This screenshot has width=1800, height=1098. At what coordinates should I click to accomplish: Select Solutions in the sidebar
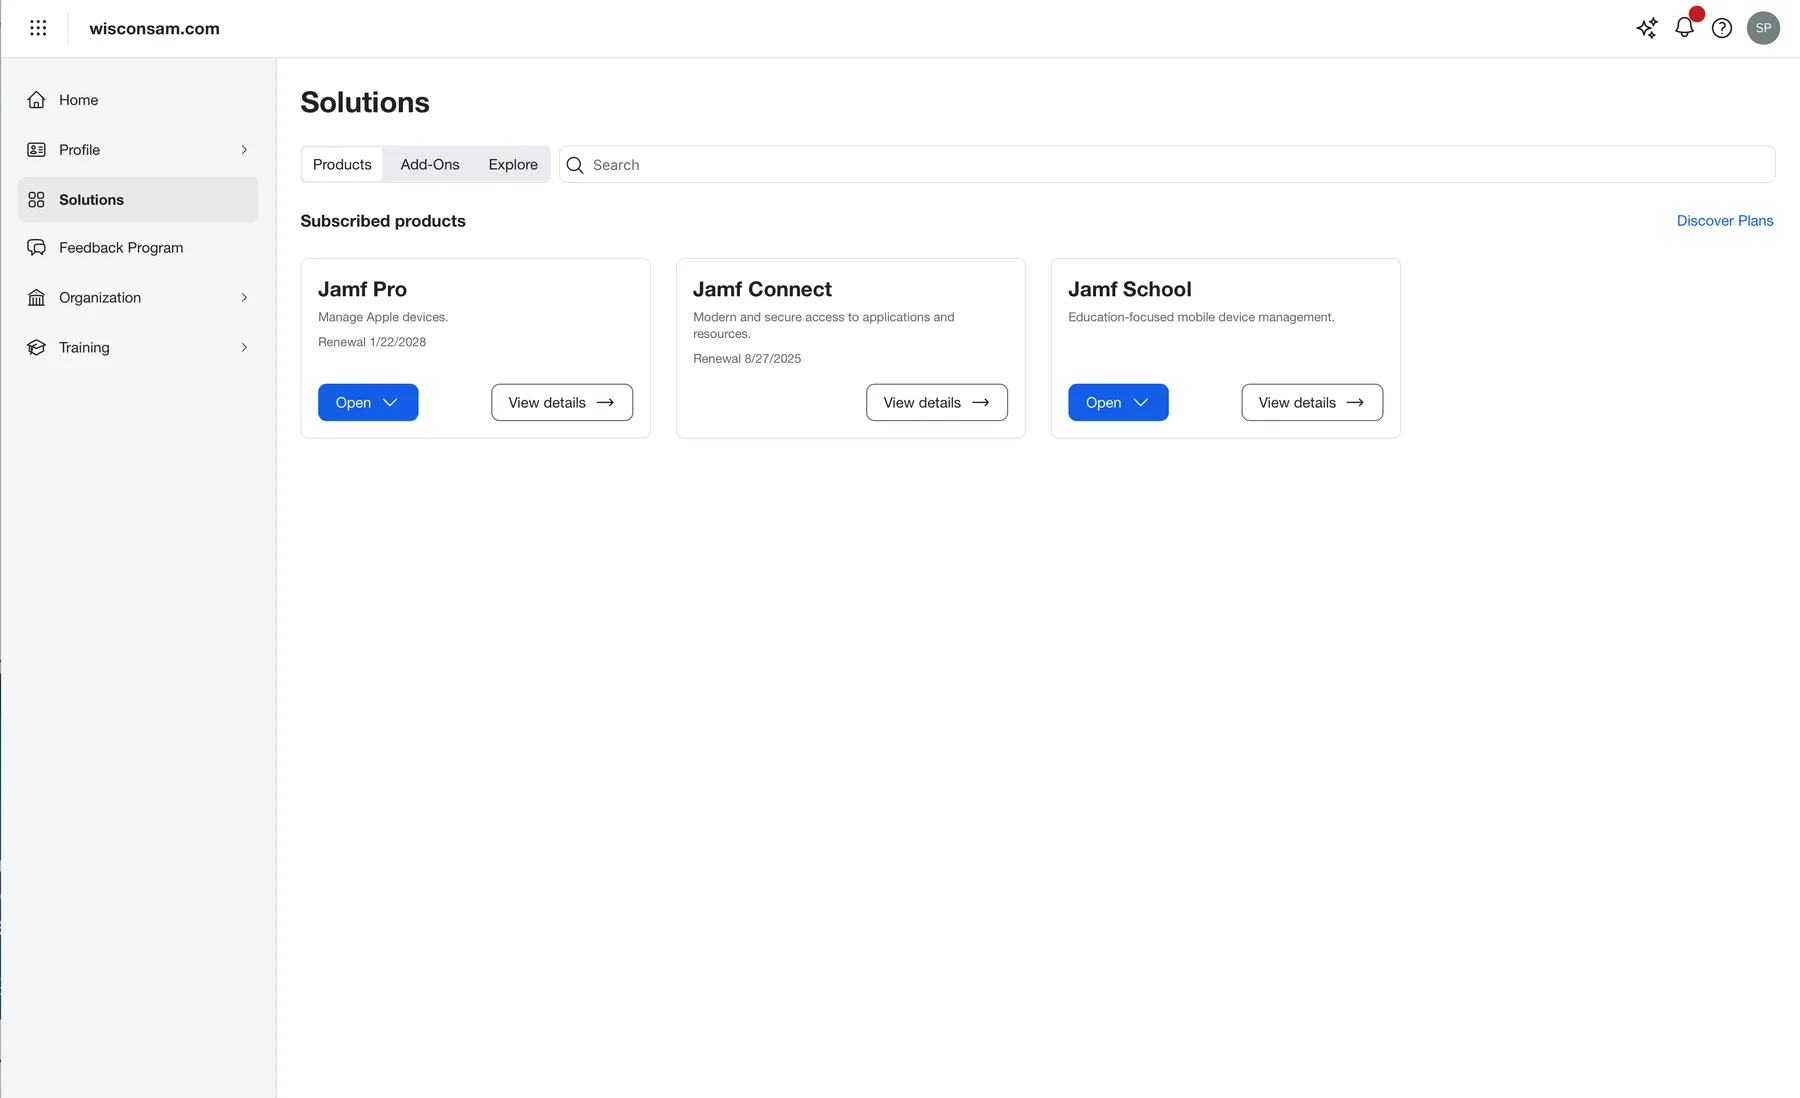pyautogui.click(x=138, y=200)
